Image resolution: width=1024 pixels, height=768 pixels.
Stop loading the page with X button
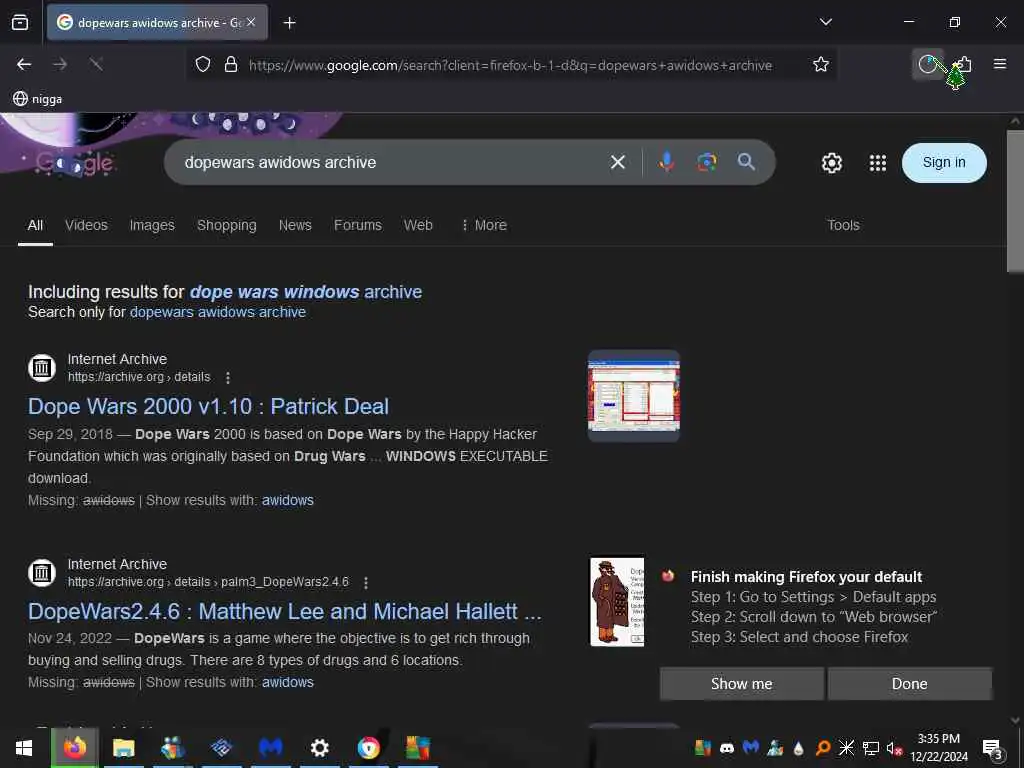(x=96, y=64)
